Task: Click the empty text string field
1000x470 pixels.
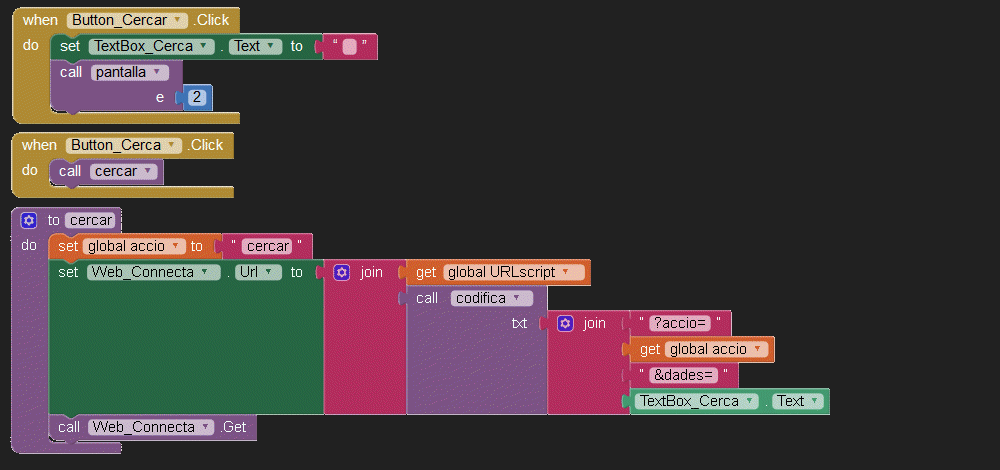Action: click(349, 46)
